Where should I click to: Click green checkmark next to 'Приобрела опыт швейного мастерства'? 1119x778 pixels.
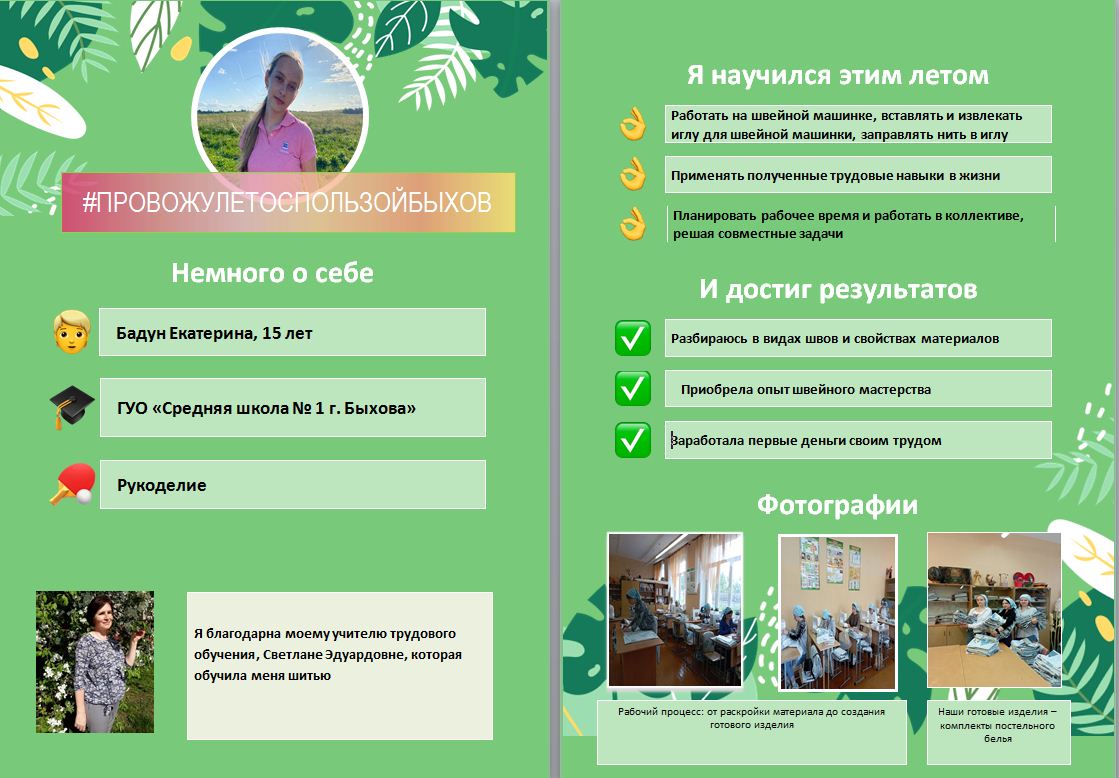click(633, 388)
